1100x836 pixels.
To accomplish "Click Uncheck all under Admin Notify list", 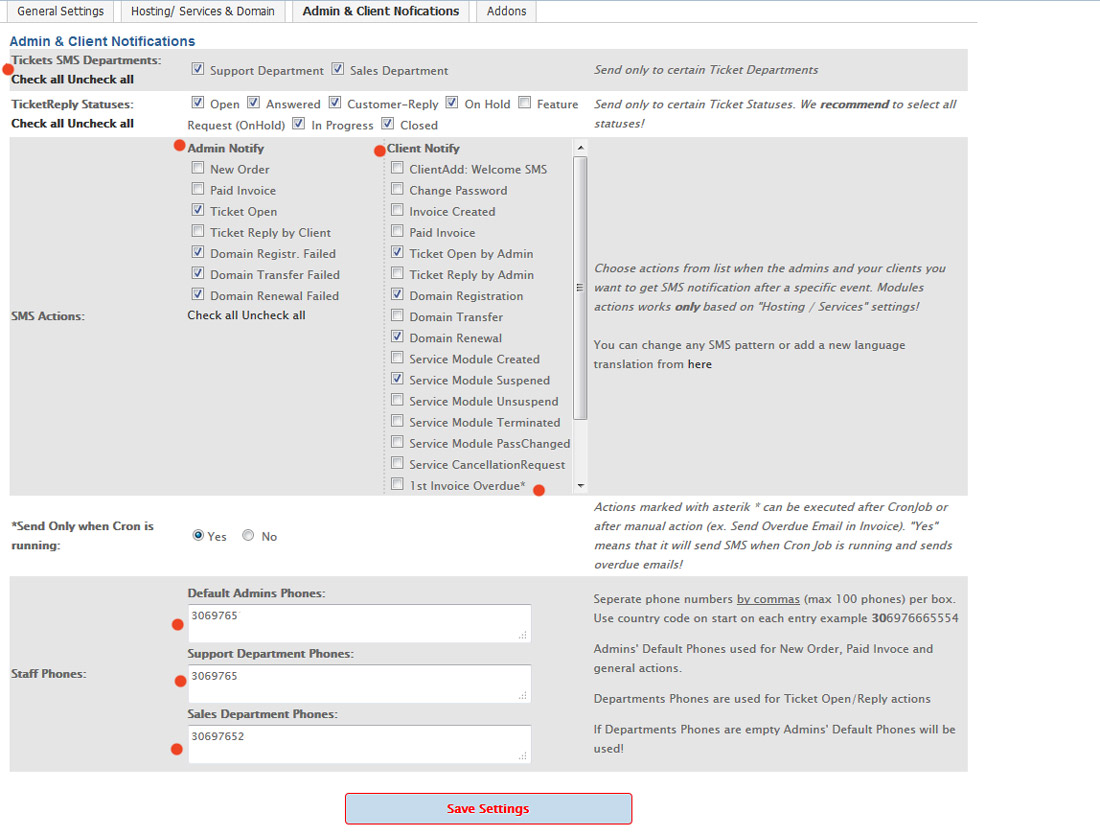I will click(274, 316).
